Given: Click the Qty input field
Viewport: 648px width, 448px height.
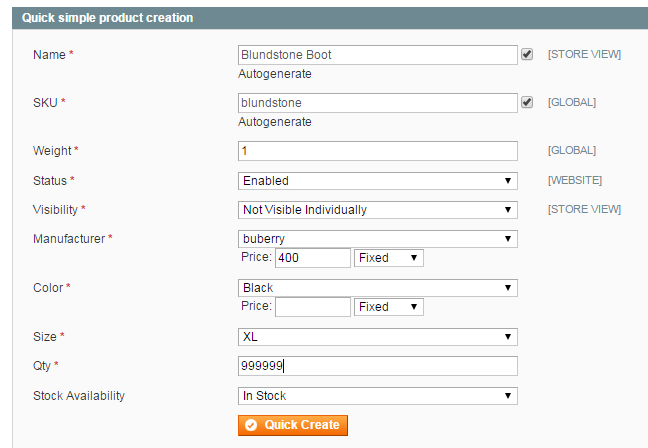Looking at the screenshot, I should click(x=377, y=366).
